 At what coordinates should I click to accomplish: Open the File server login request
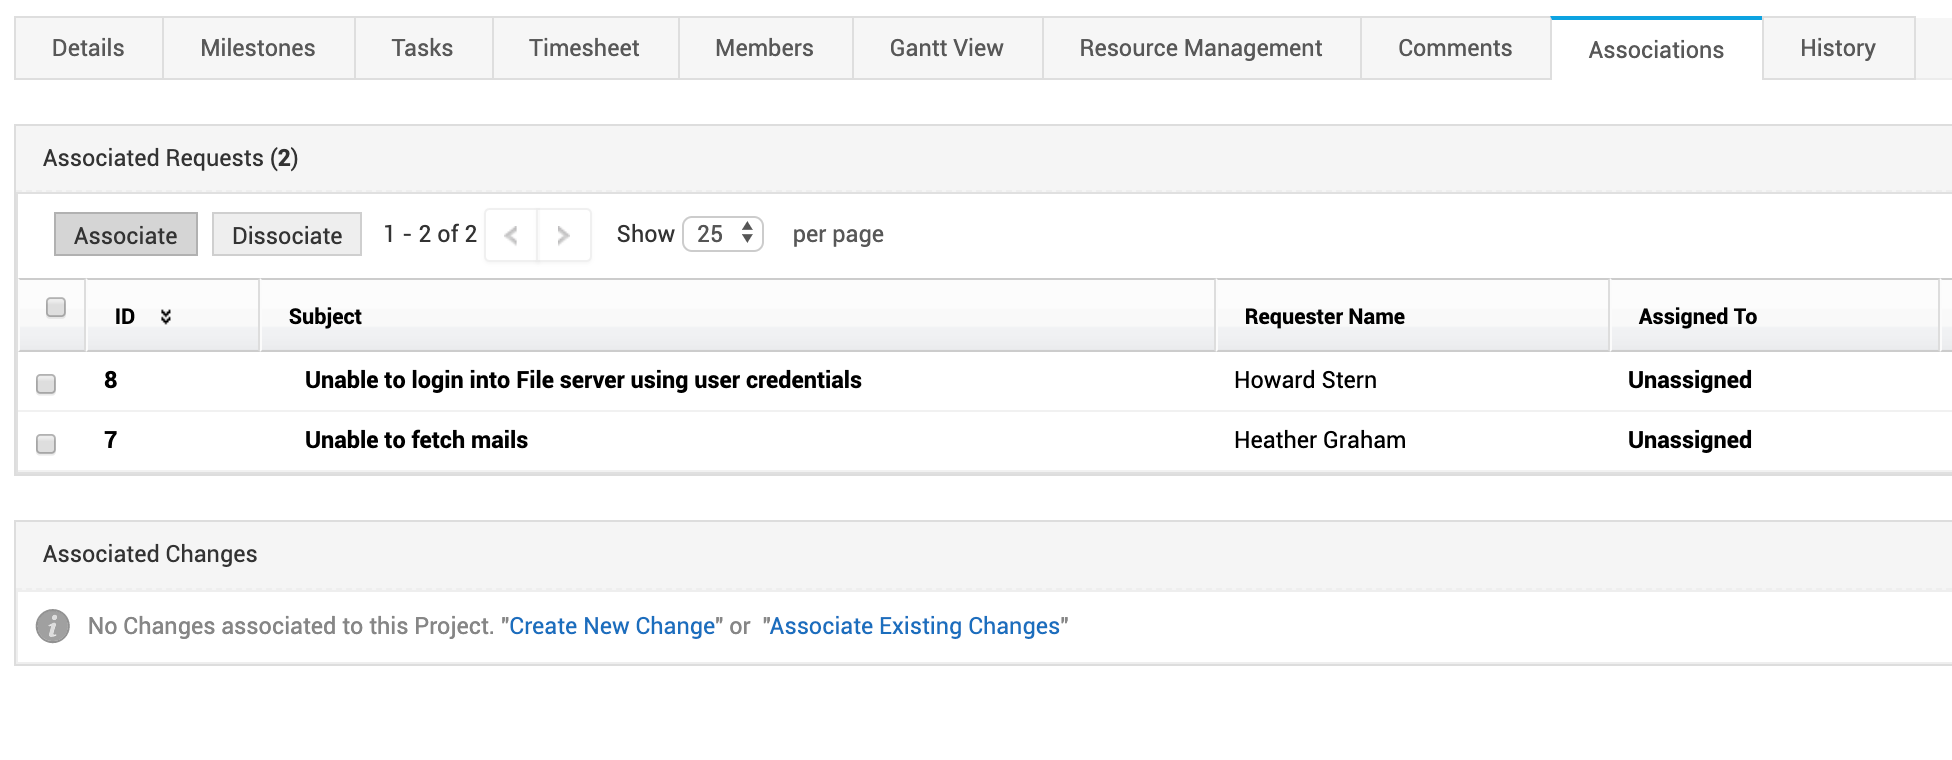point(583,380)
